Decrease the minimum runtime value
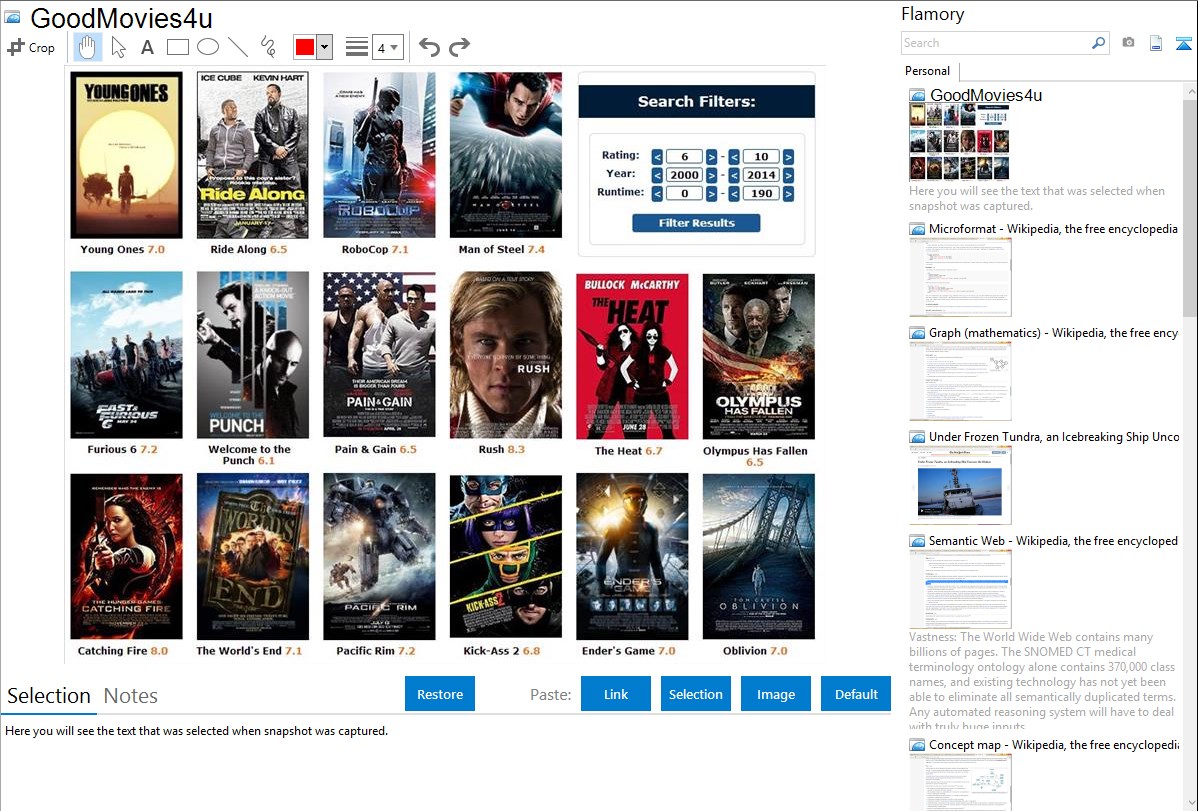The height and width of the screenshot is (811, 1198). coord(657,193)
